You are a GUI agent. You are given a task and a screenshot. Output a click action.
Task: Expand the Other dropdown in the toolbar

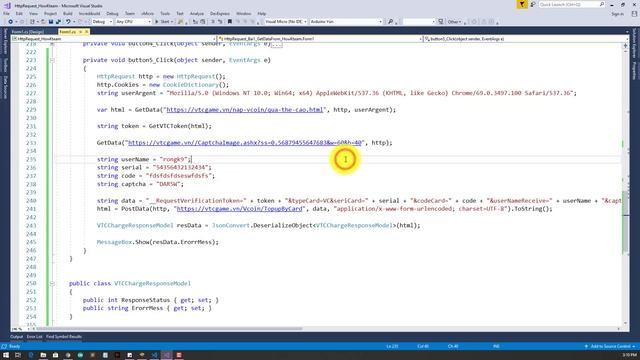(454, 22)
